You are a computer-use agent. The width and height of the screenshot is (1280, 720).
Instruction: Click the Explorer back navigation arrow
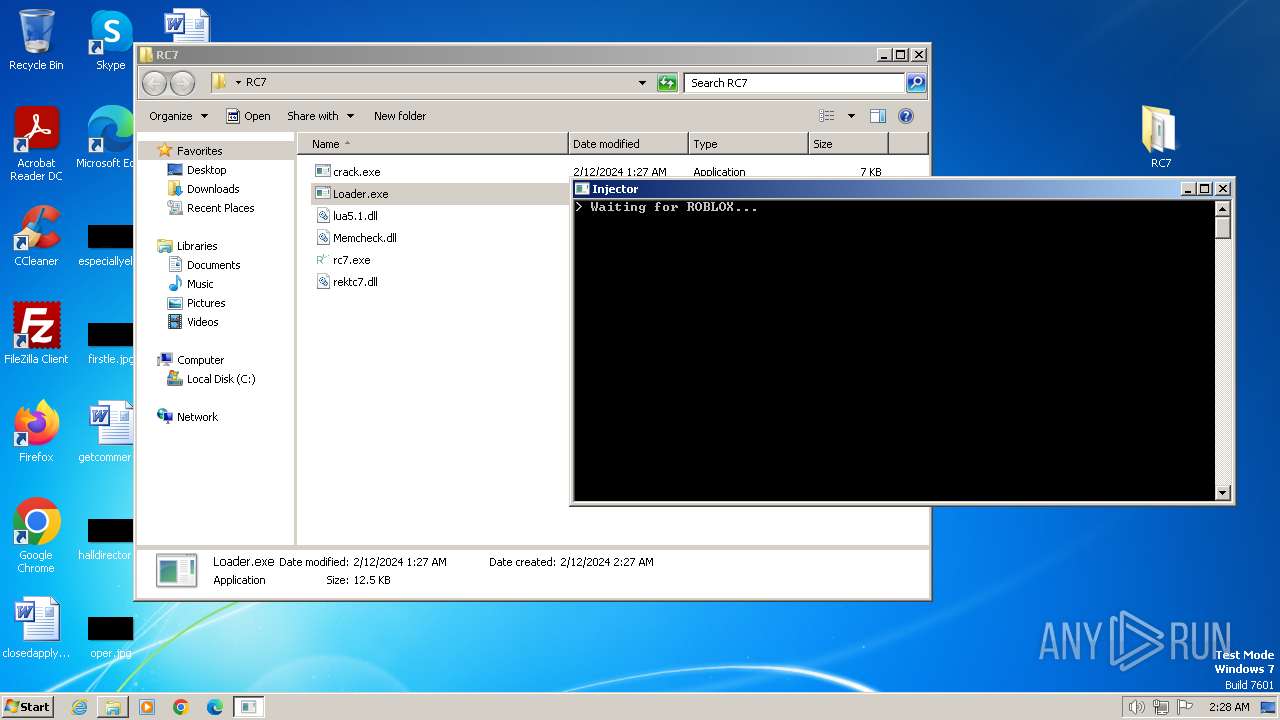pos(155,83)
